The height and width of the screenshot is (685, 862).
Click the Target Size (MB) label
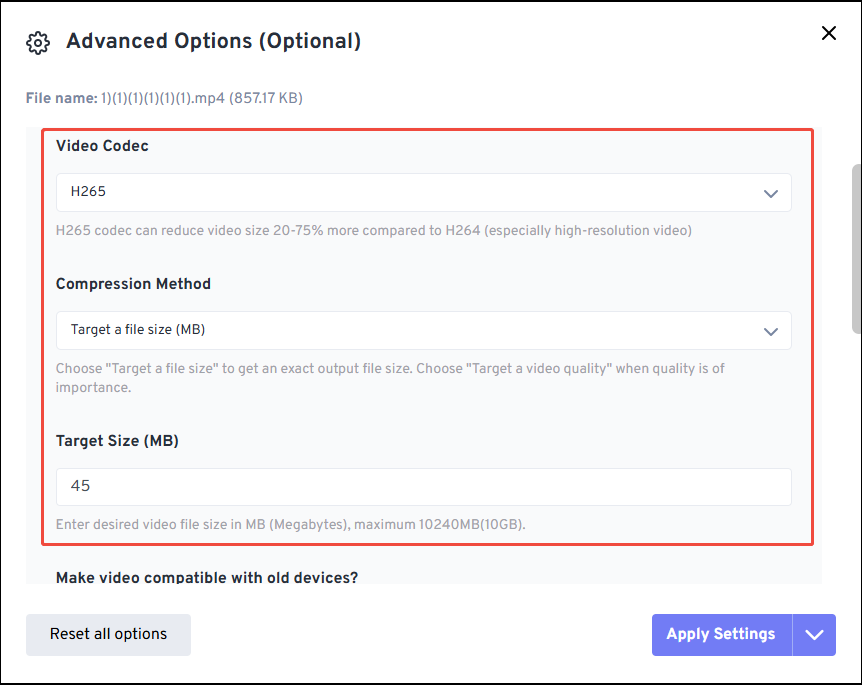pos(117,441)
